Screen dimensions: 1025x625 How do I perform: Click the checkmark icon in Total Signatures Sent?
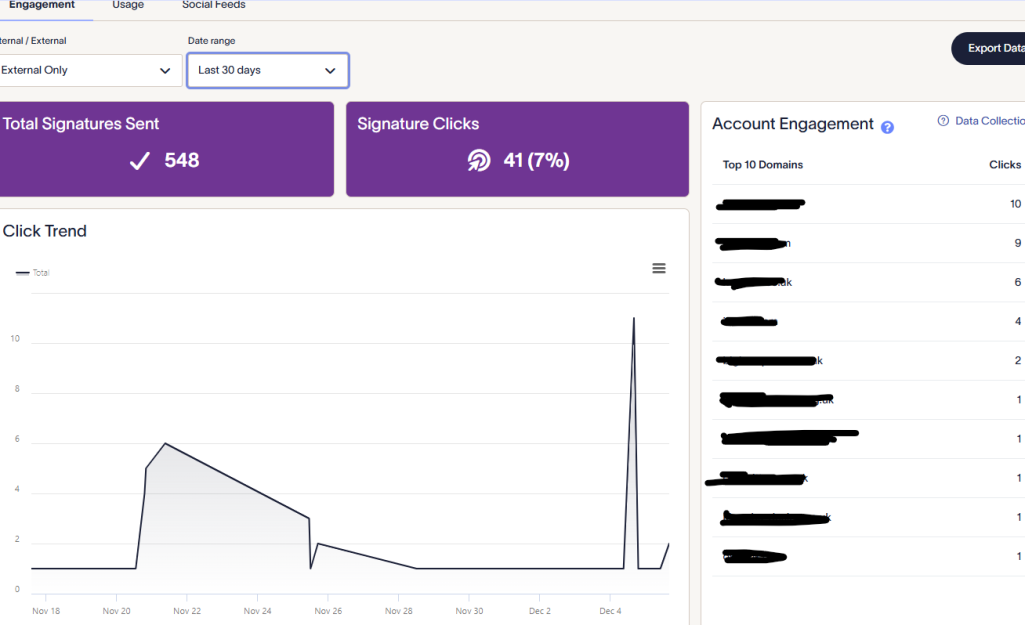click(140, 161)
